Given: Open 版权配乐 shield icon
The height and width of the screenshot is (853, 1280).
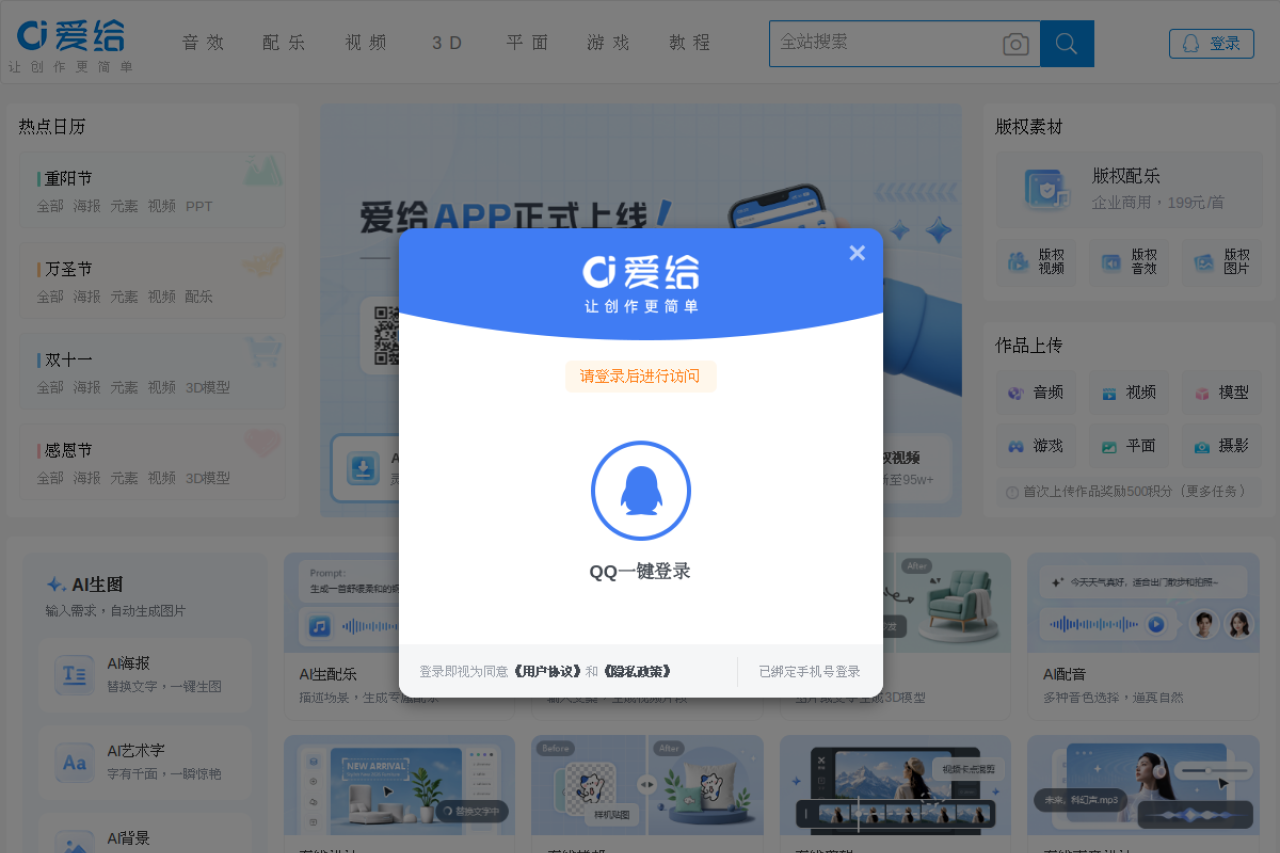Looking at the screenshot, I should pos(1046,188).
